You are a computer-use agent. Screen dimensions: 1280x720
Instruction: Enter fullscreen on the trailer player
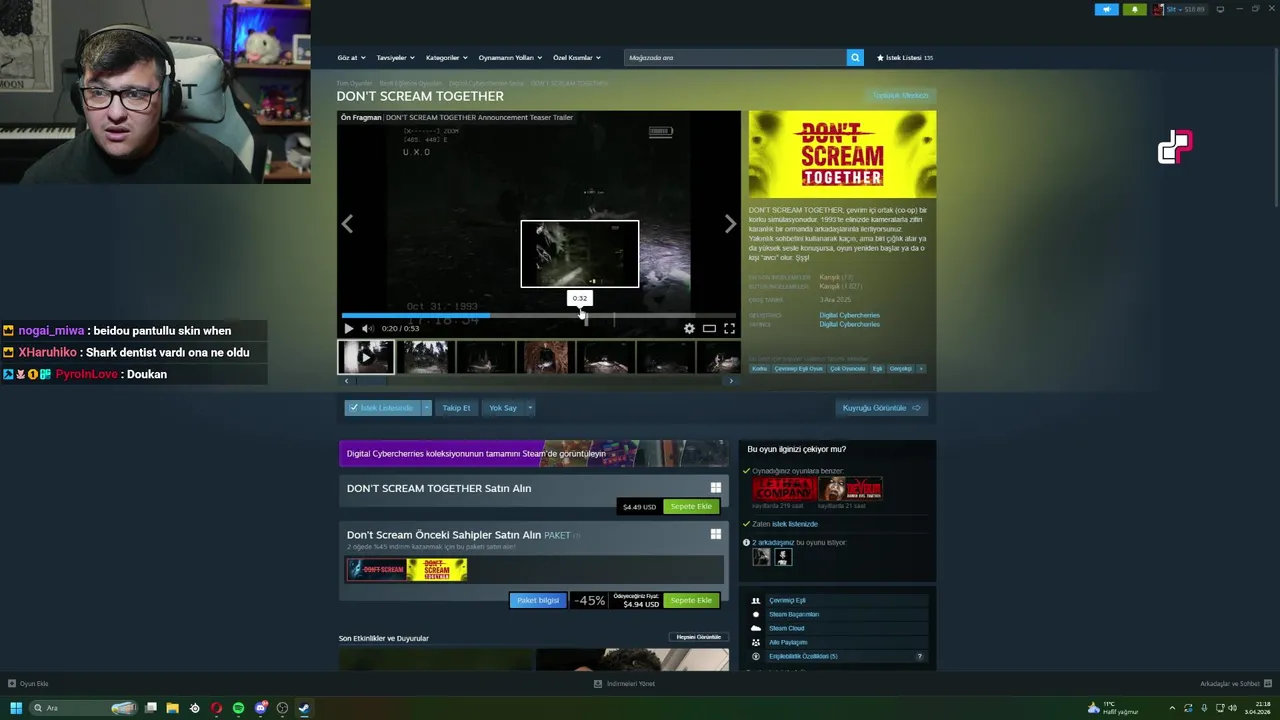729,328
